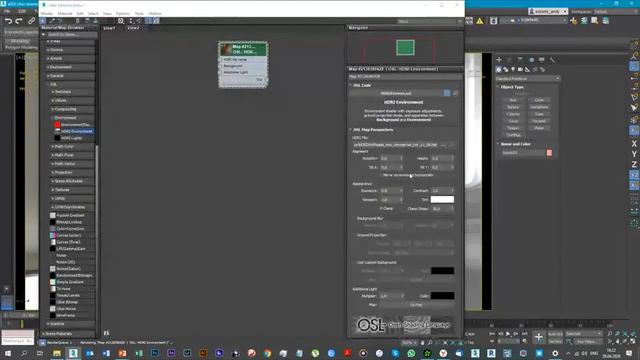Open Utilities wrench tab in command panel
The height and width of the screenshot is (360, 640).
click(x=552, y=60)
